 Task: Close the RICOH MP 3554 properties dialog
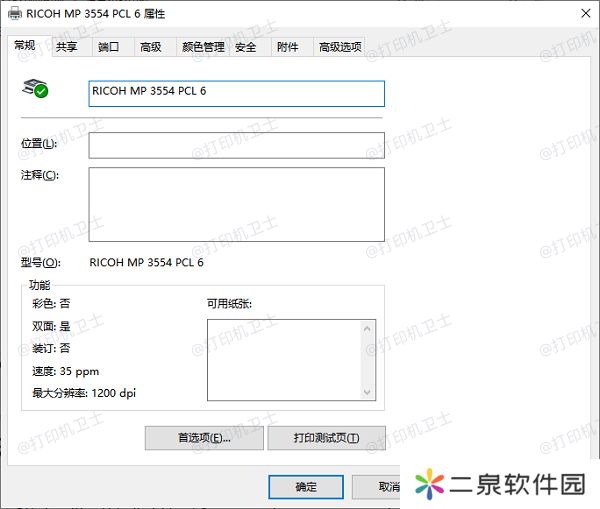585,13
